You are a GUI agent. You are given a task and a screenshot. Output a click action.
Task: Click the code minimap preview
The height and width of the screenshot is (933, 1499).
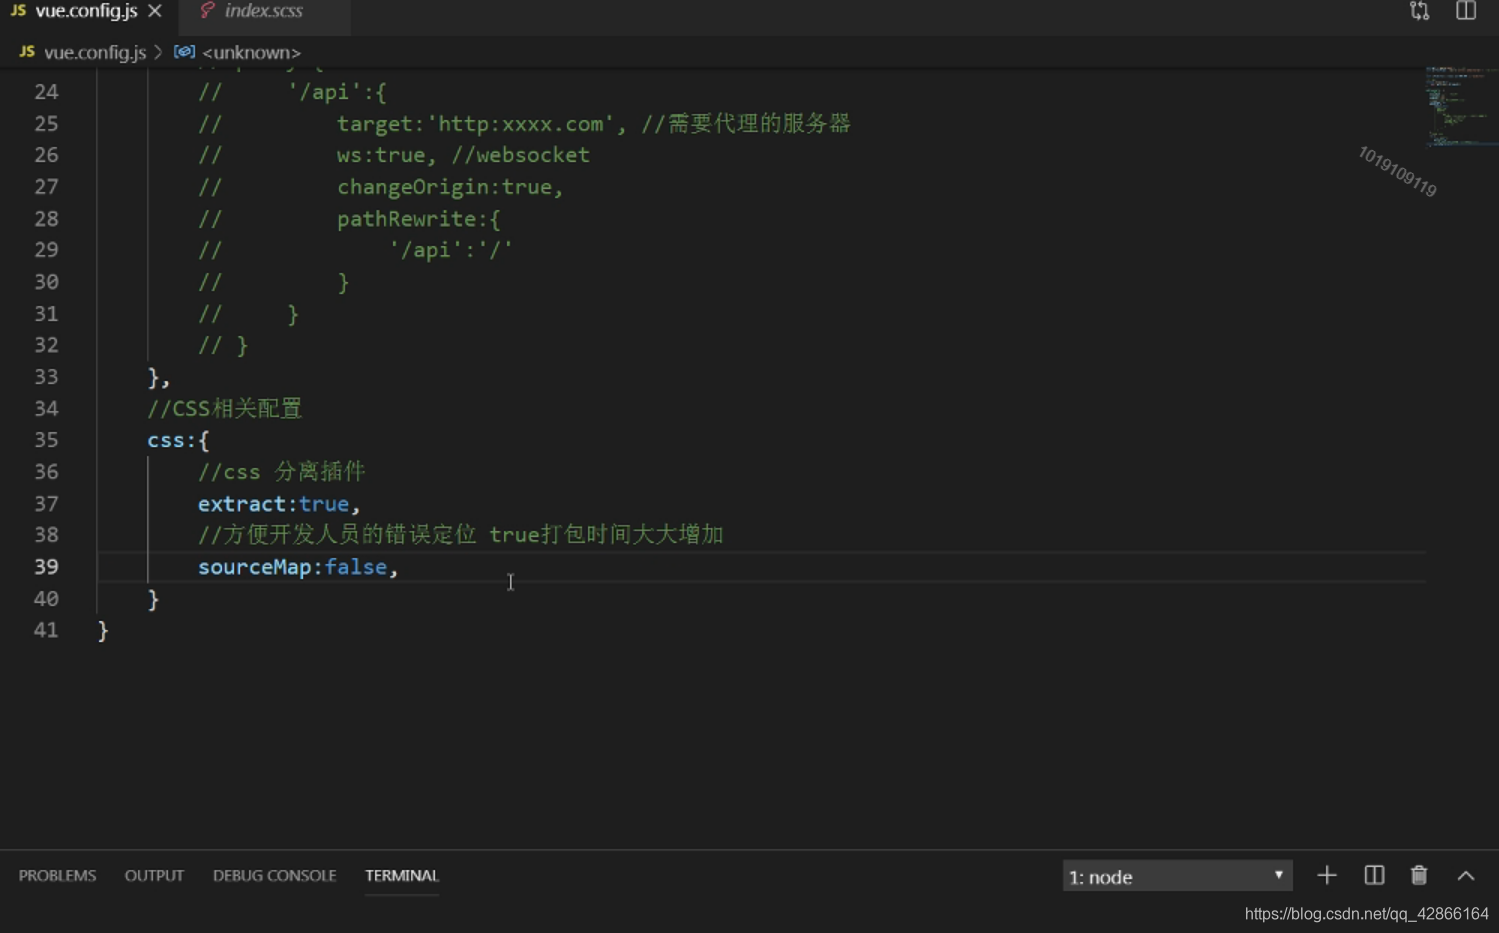(x=1461, y=107)
